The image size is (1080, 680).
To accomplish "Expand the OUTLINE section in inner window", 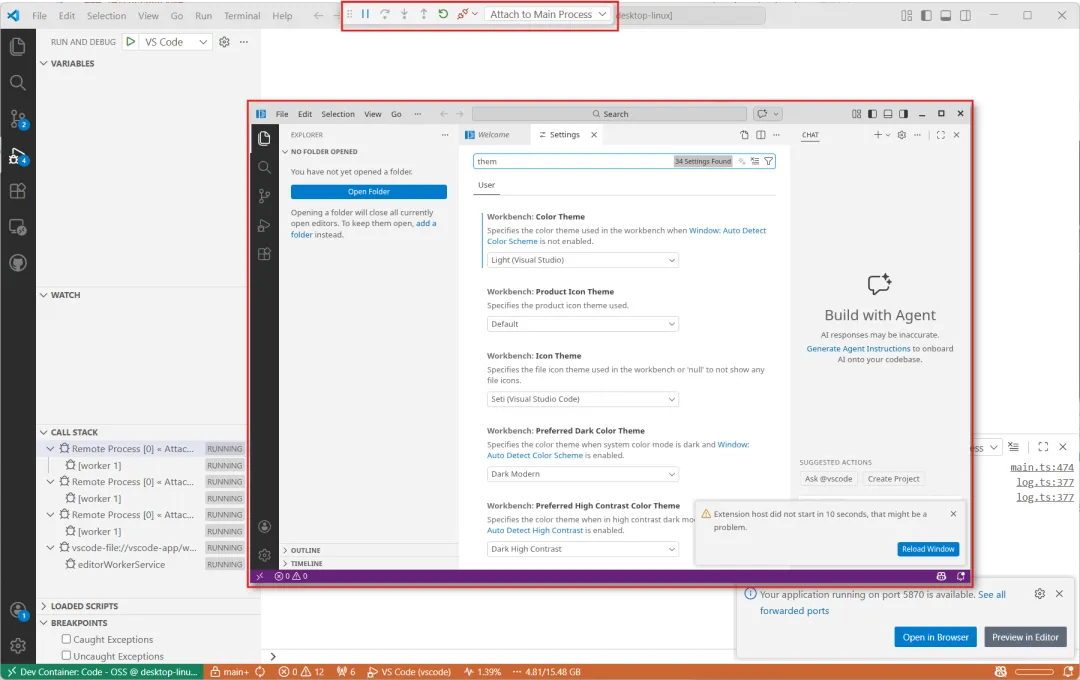I will coord(305,550).
